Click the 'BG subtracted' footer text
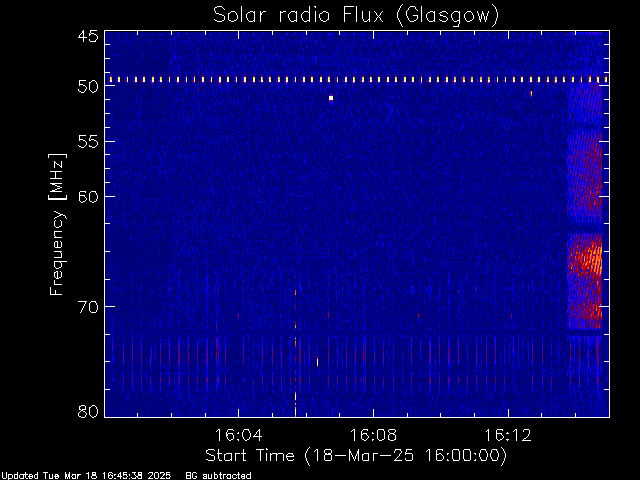This screenshot has height=480, width=640. point(218,476)
